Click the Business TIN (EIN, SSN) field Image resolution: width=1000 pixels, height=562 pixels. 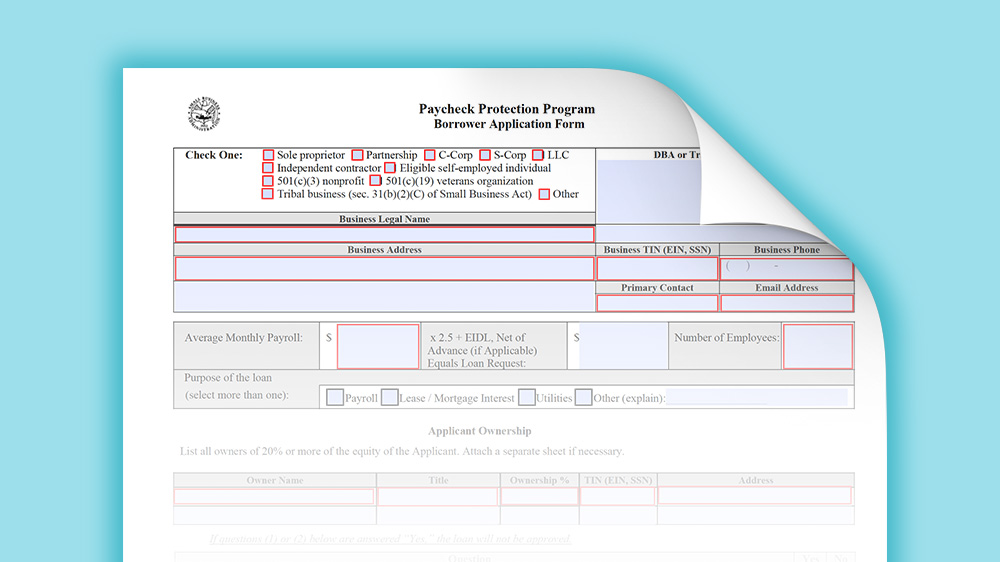point(657,268)
